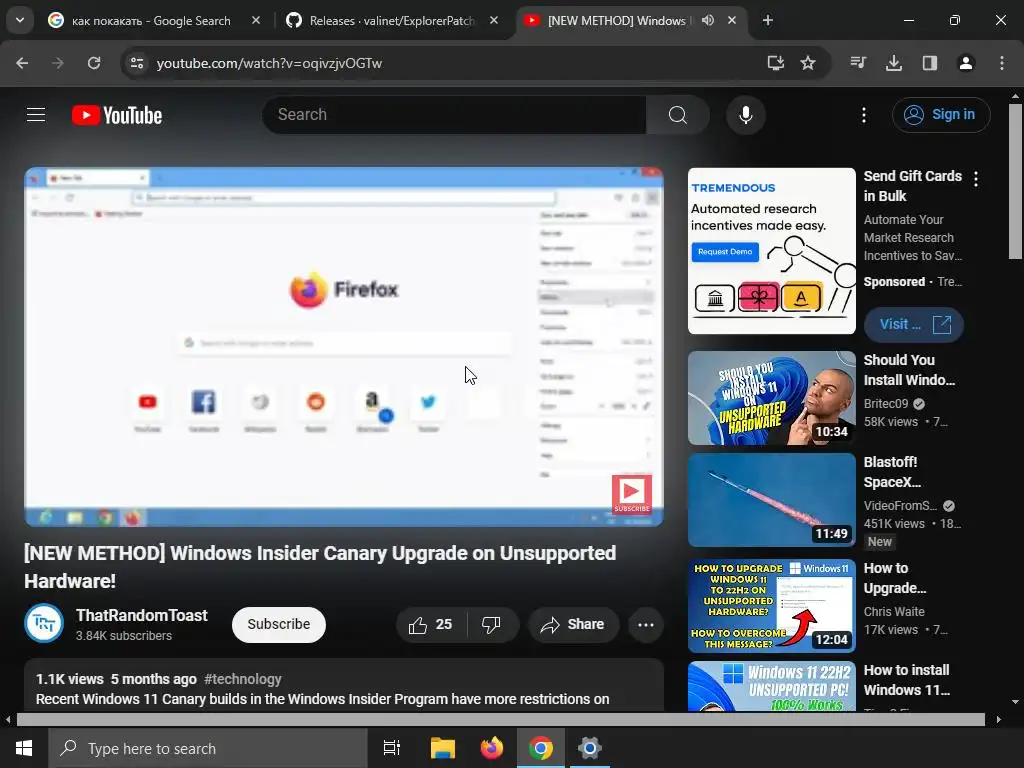
Task: Launch Firefox from the taskbar
Action: point(492,748)
